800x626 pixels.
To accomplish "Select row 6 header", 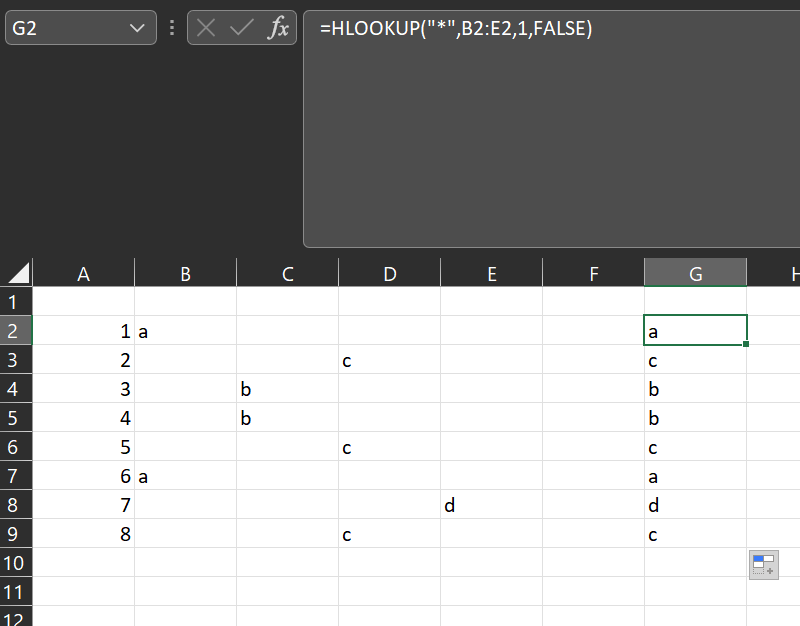I will click(x=16, y=447).
